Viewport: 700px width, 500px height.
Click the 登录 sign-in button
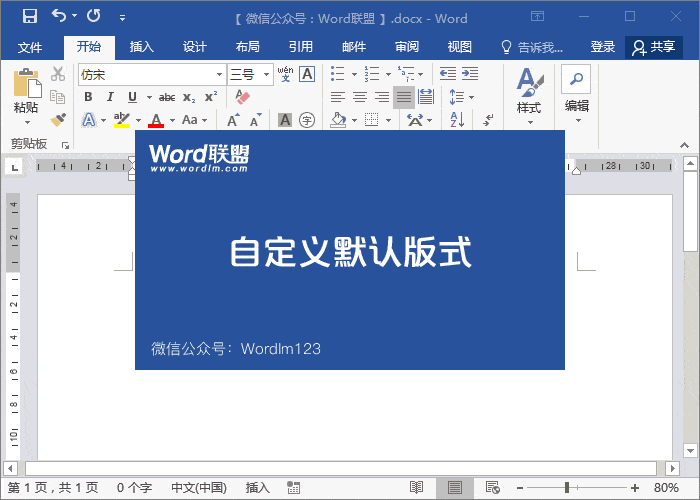(x=603, y=47)
